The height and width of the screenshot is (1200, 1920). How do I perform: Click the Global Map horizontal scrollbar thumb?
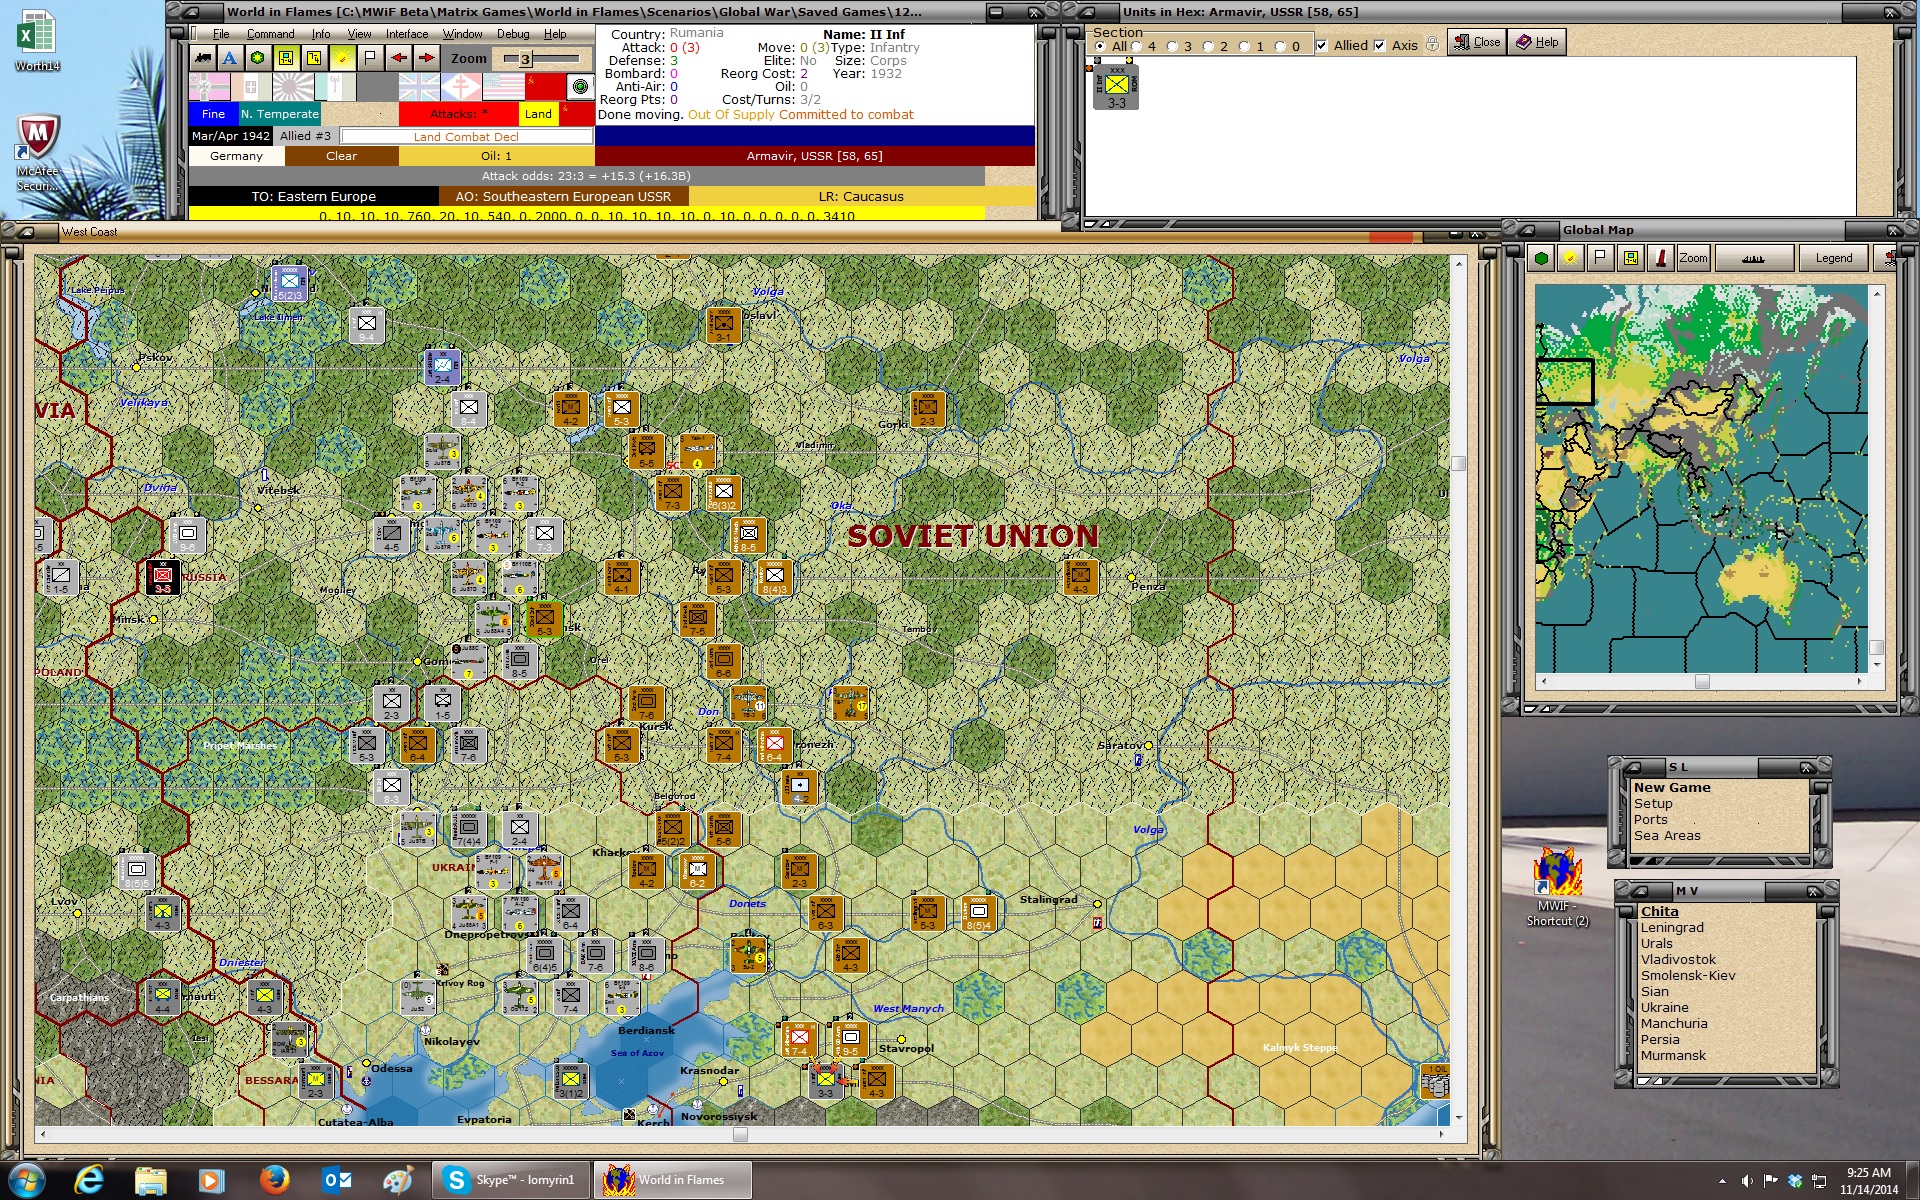point(1702,682)
